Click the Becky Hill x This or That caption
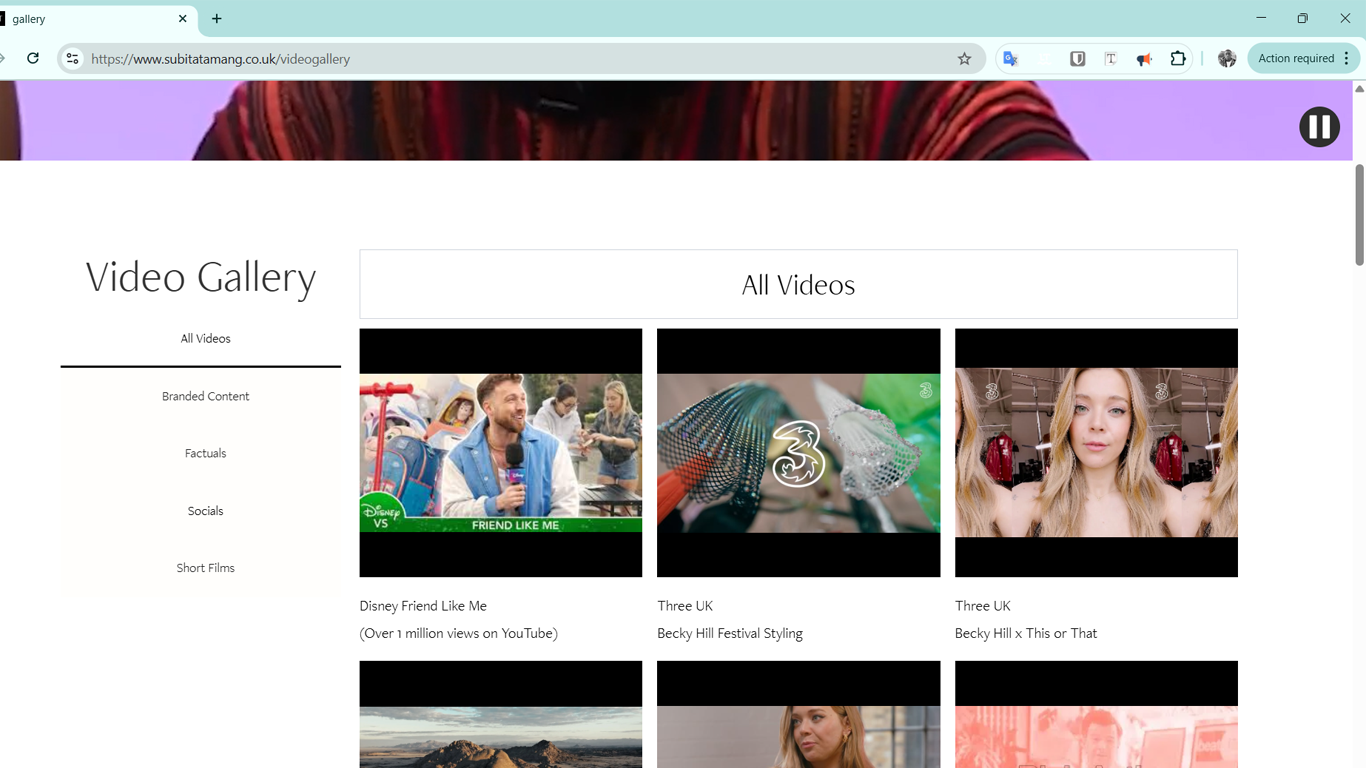 coord(1026,633)
